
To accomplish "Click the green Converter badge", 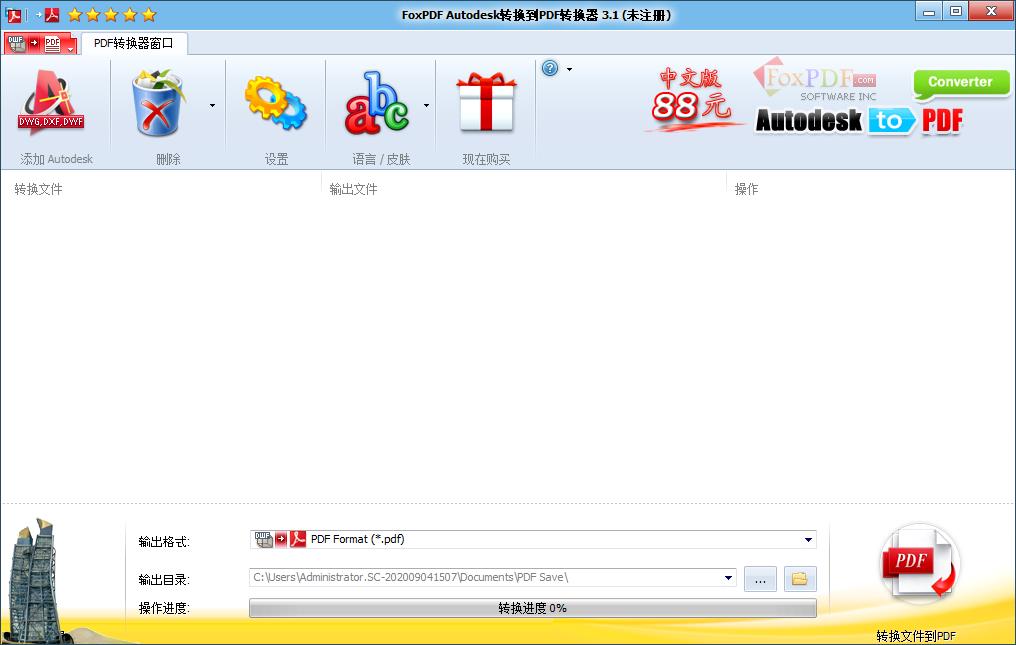I will pos(962,84).
